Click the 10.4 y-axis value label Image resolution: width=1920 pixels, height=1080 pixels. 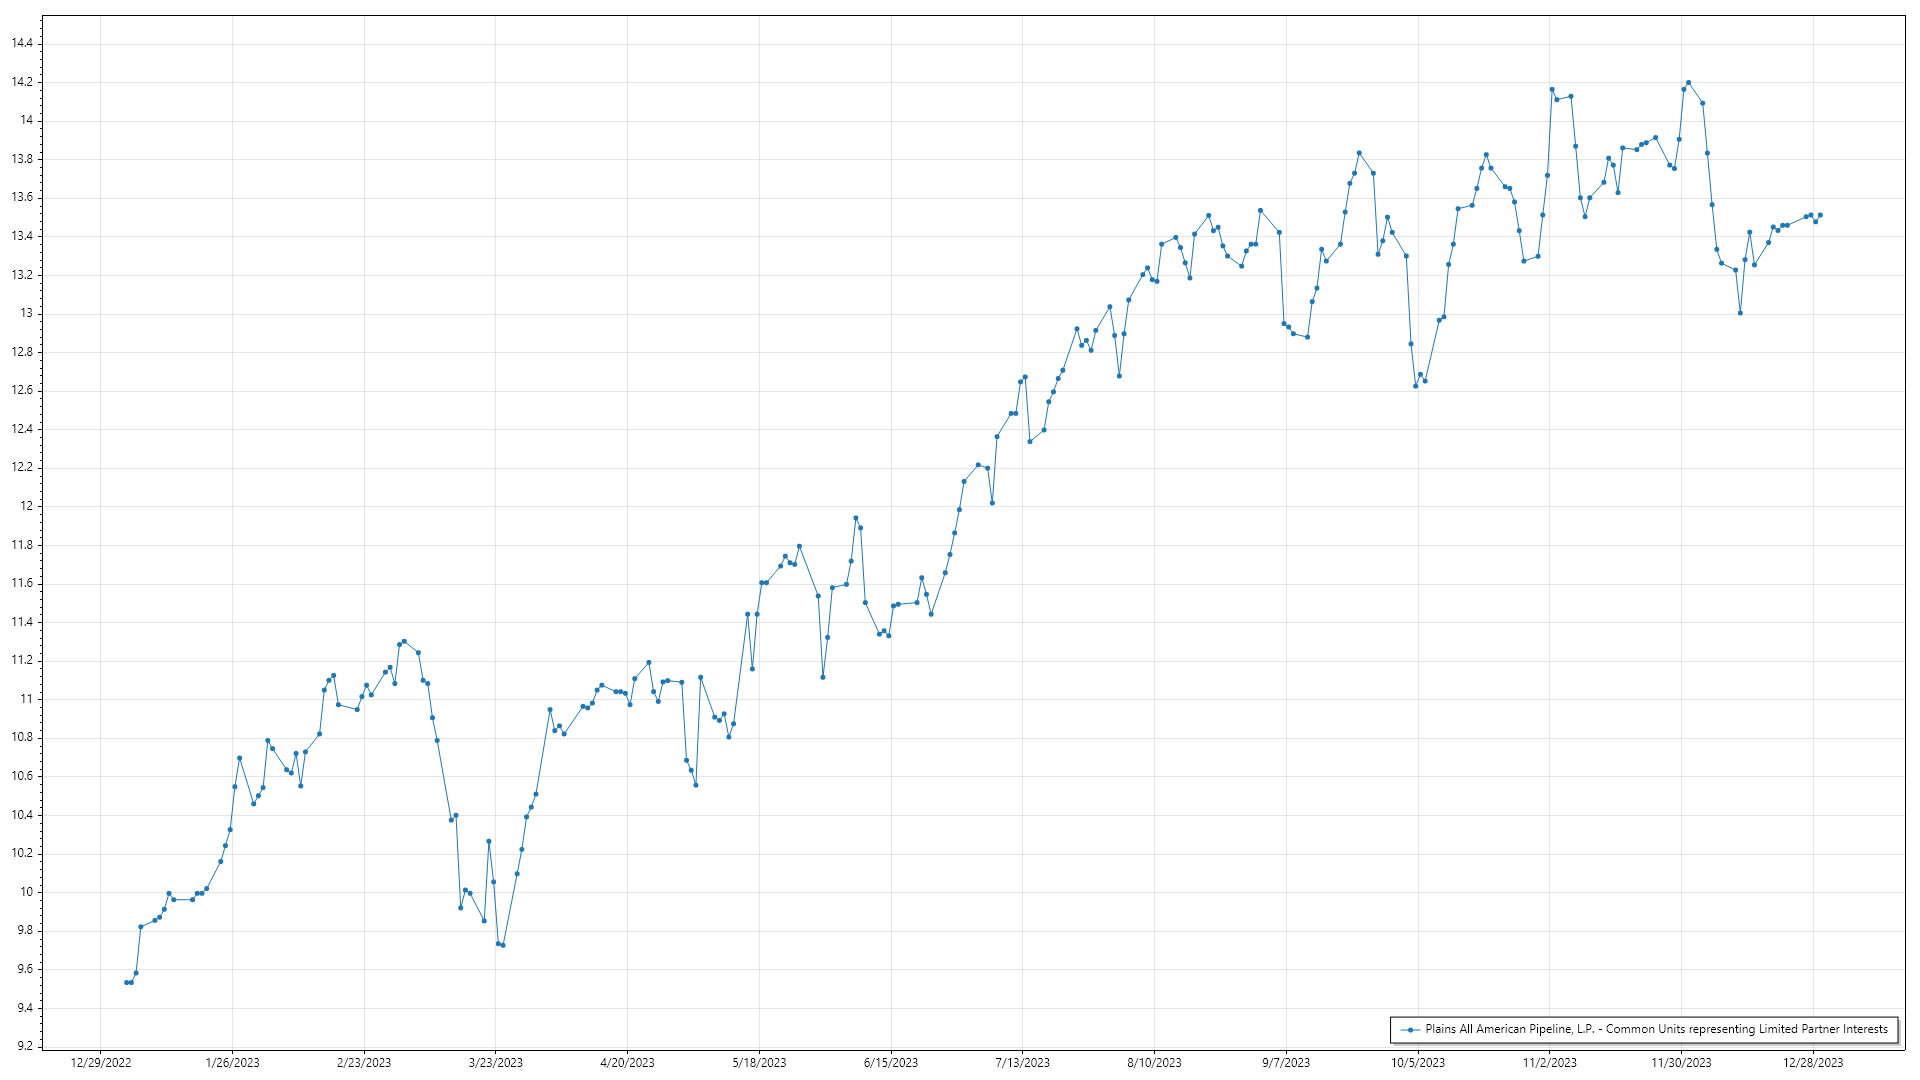[22, 815]
